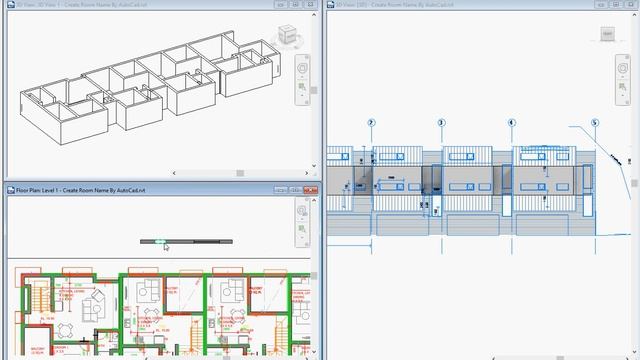The image size is (640, 360).
Task: Click document icon in isometric 3D view title bar
Action: [11, 4]
